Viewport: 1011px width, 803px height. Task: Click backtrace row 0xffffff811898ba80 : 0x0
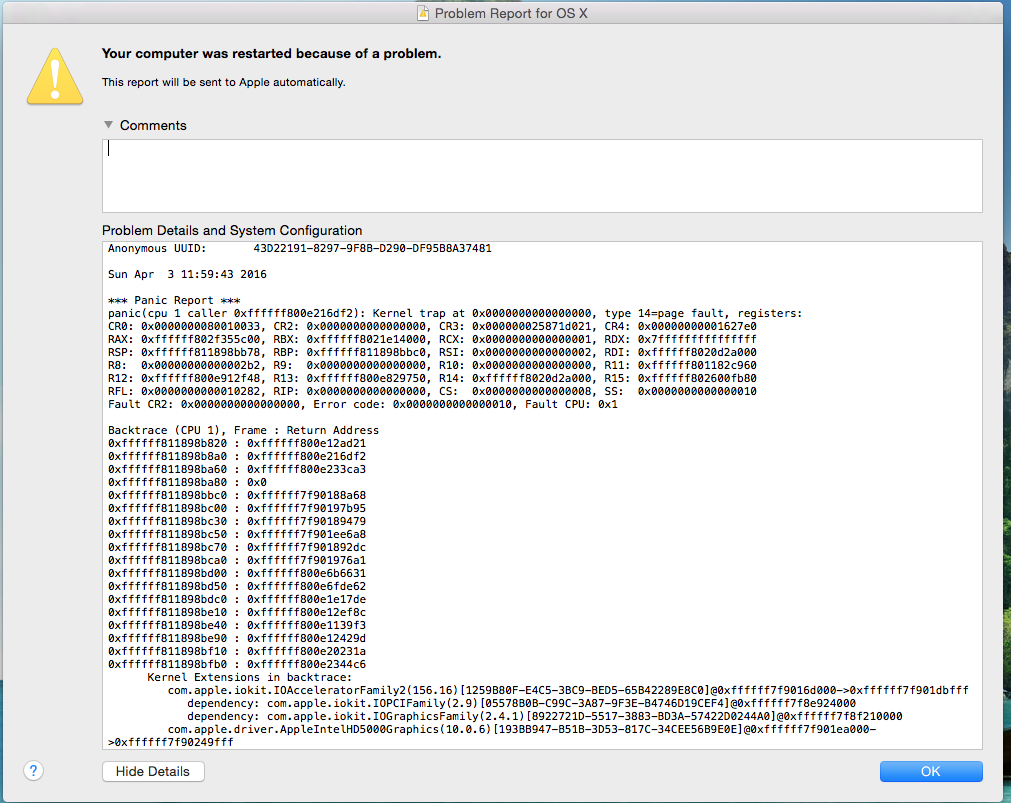coord(187,482)
